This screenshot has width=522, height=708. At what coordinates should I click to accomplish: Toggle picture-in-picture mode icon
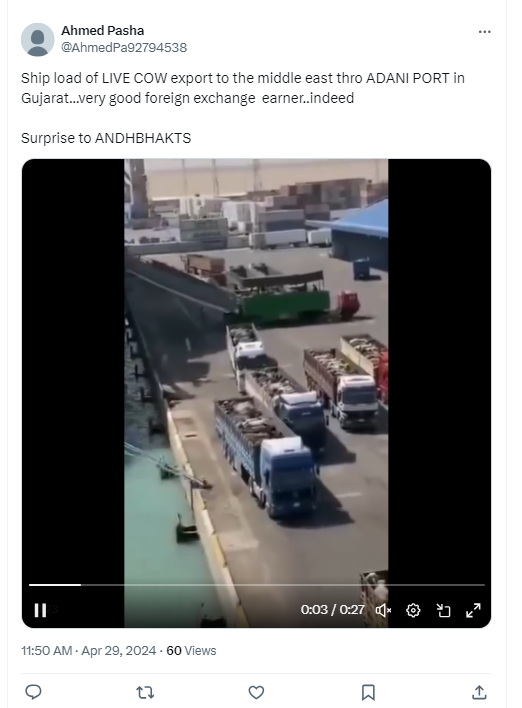[443, 610]
